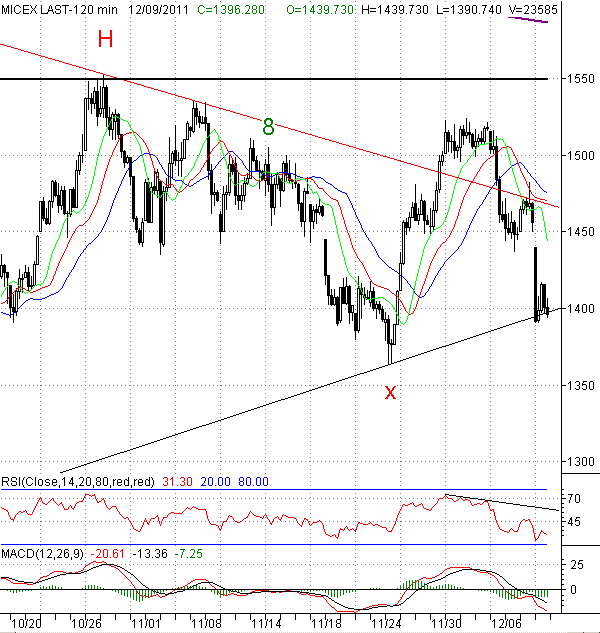Click the 1500 price axis label

[x=581, y=155]
